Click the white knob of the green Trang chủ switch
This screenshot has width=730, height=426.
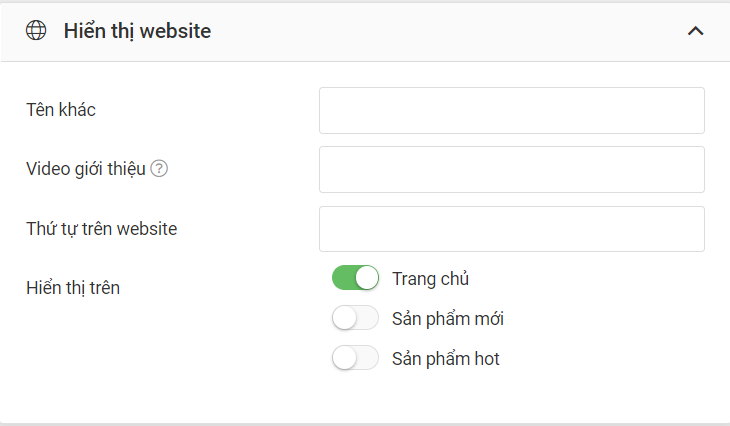click(367, 278)
